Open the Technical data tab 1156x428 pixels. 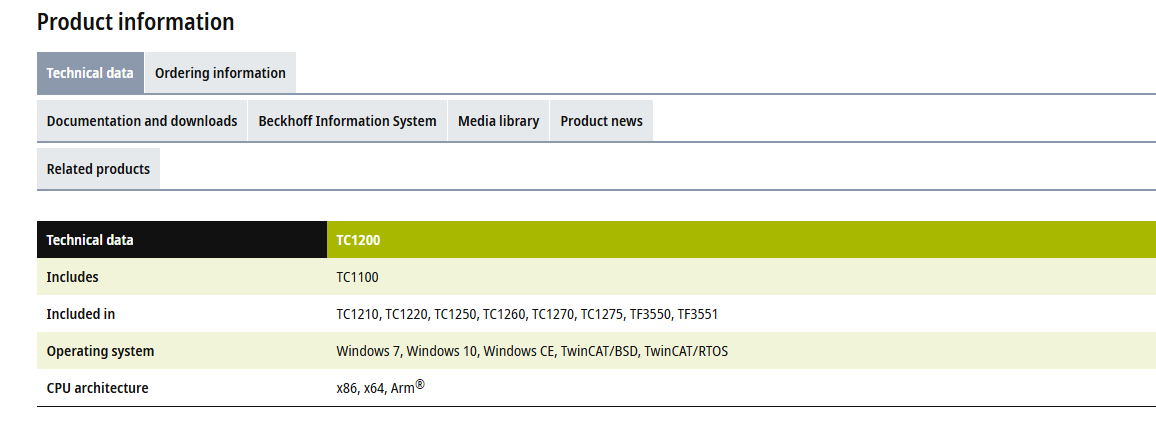[x=90, y=73]
